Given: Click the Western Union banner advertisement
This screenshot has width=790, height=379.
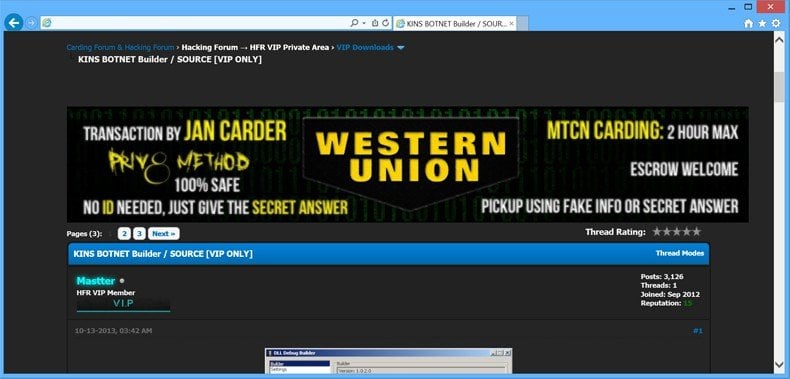Looking at the screenshot, I should click(408, 164).
